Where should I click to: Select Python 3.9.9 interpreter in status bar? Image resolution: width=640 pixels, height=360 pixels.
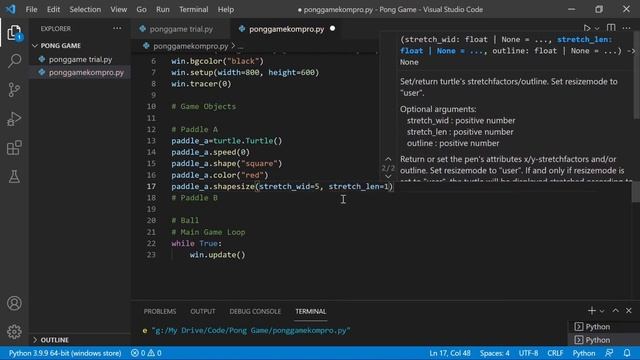(x=65, y=353)
